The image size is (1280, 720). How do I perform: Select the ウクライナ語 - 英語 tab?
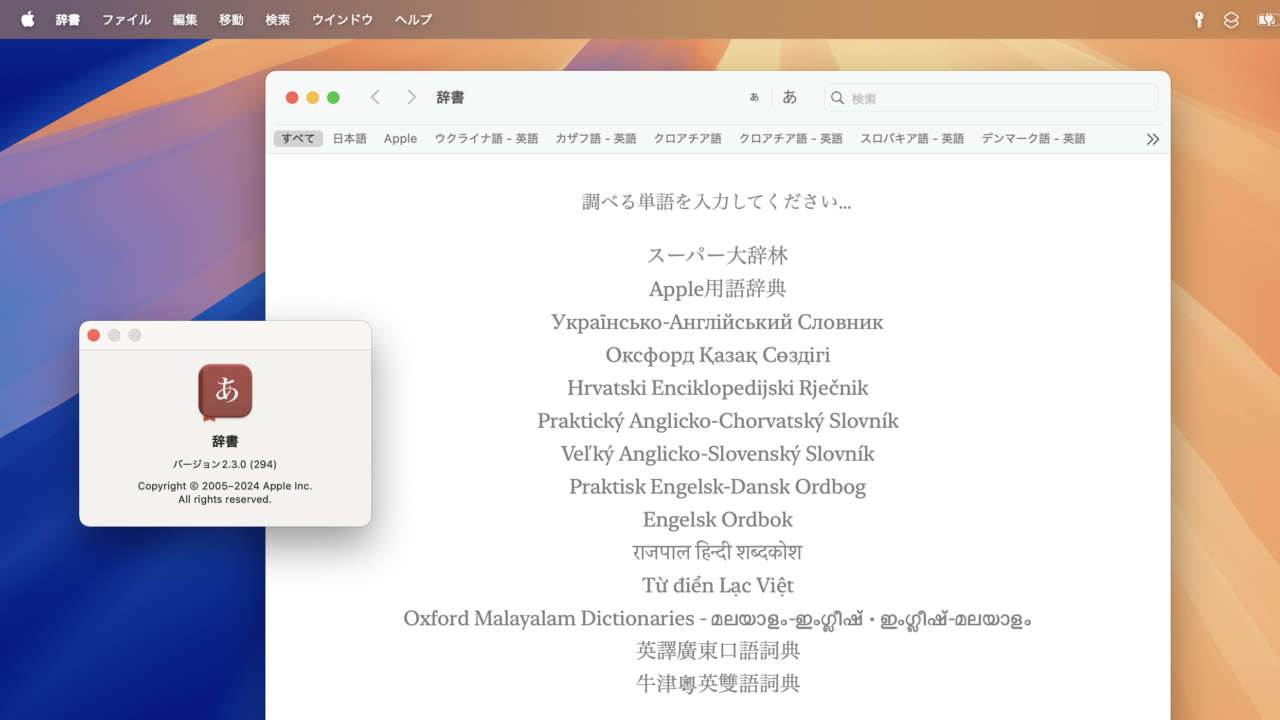tap(486, 139)
